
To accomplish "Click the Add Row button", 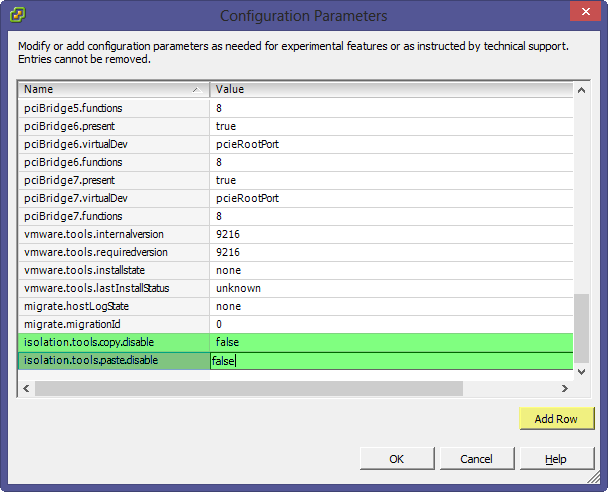I will (556, 419).
